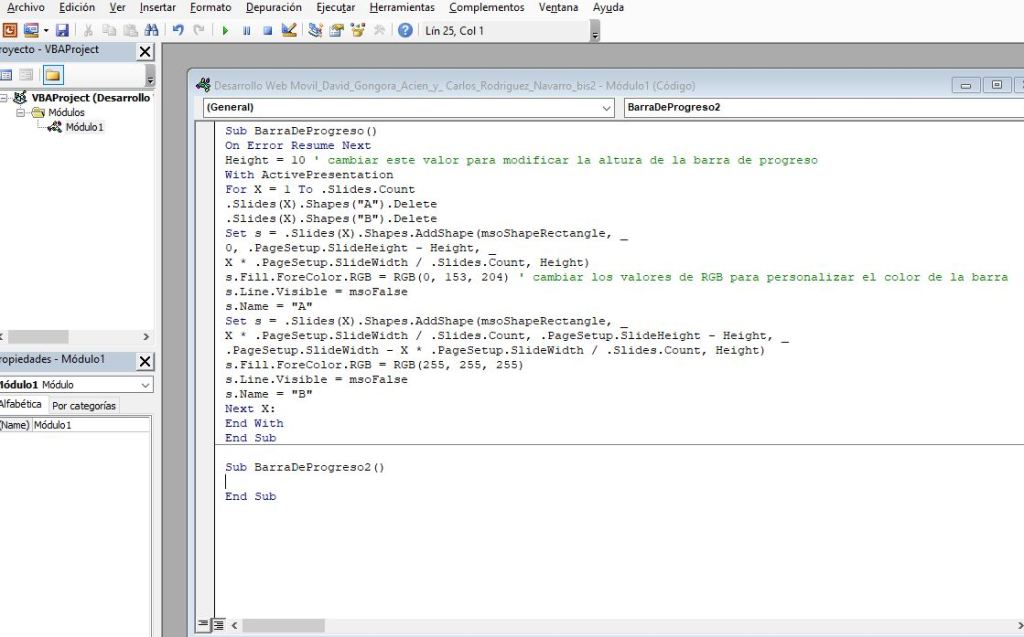This screenshot has width=1024, height=637.
Task: Open the Depuración menu
Action: [x=273, y=7]
